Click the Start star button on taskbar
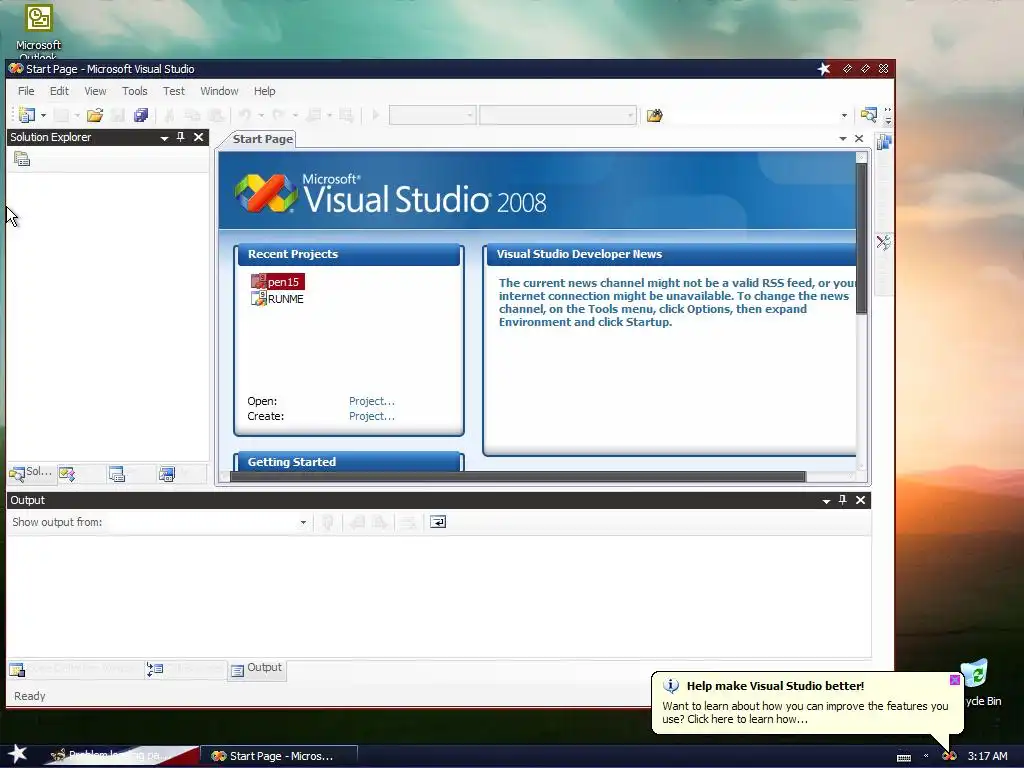Image resolution: width=1024 pixels, height=768 pixels. [18, 754]
